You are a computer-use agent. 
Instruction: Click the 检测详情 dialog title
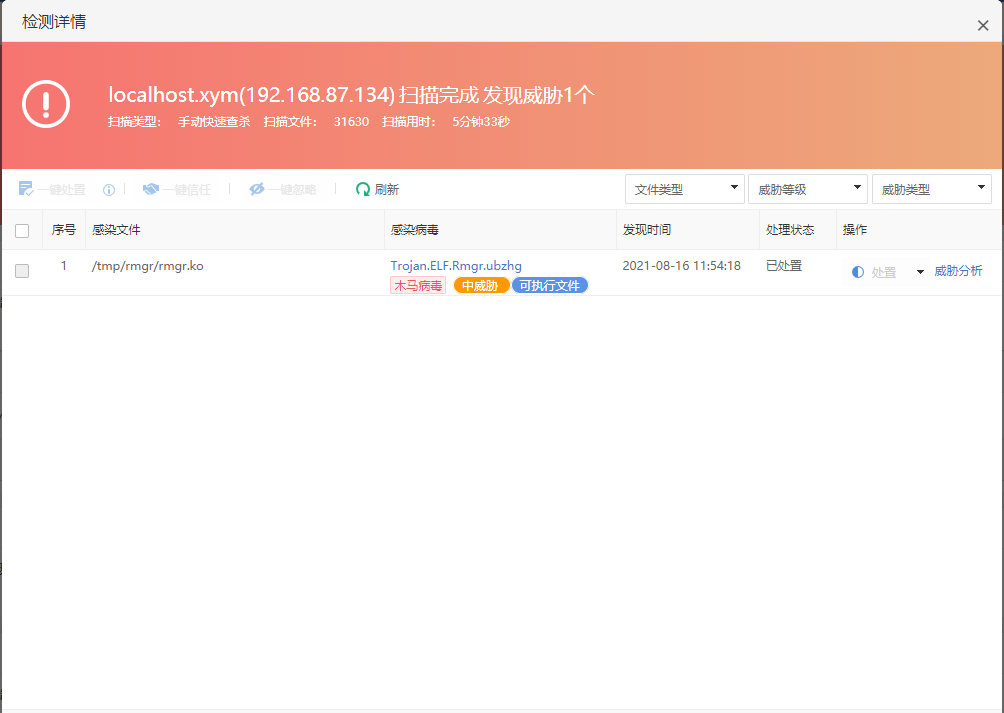point(54,22)
